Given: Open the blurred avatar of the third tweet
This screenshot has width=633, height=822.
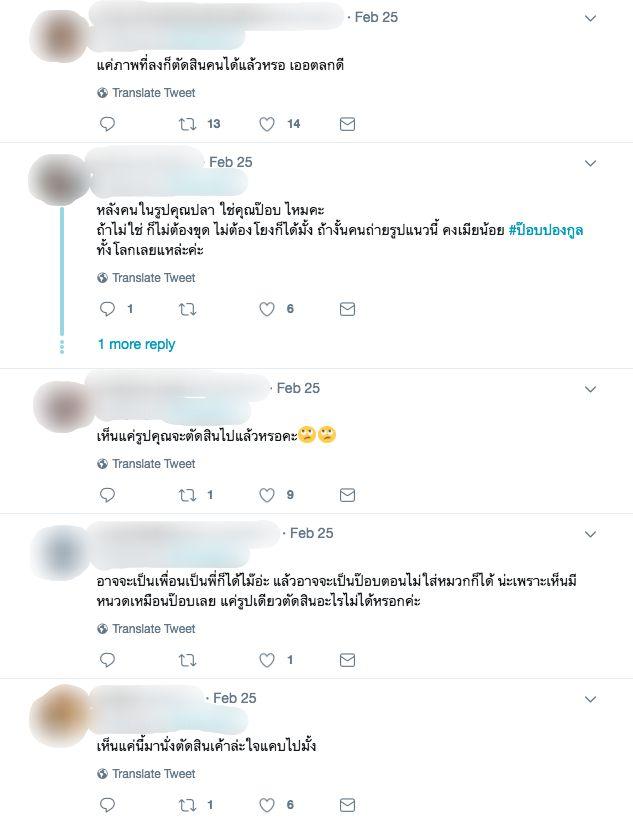Looking at the screenshot, I should point(62,407).
